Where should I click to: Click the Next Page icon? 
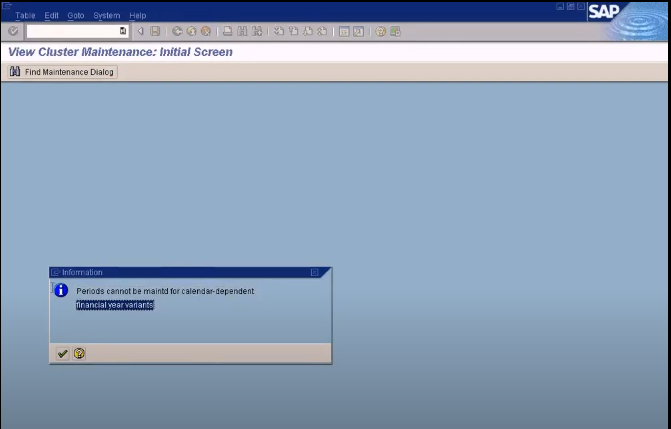308,31
